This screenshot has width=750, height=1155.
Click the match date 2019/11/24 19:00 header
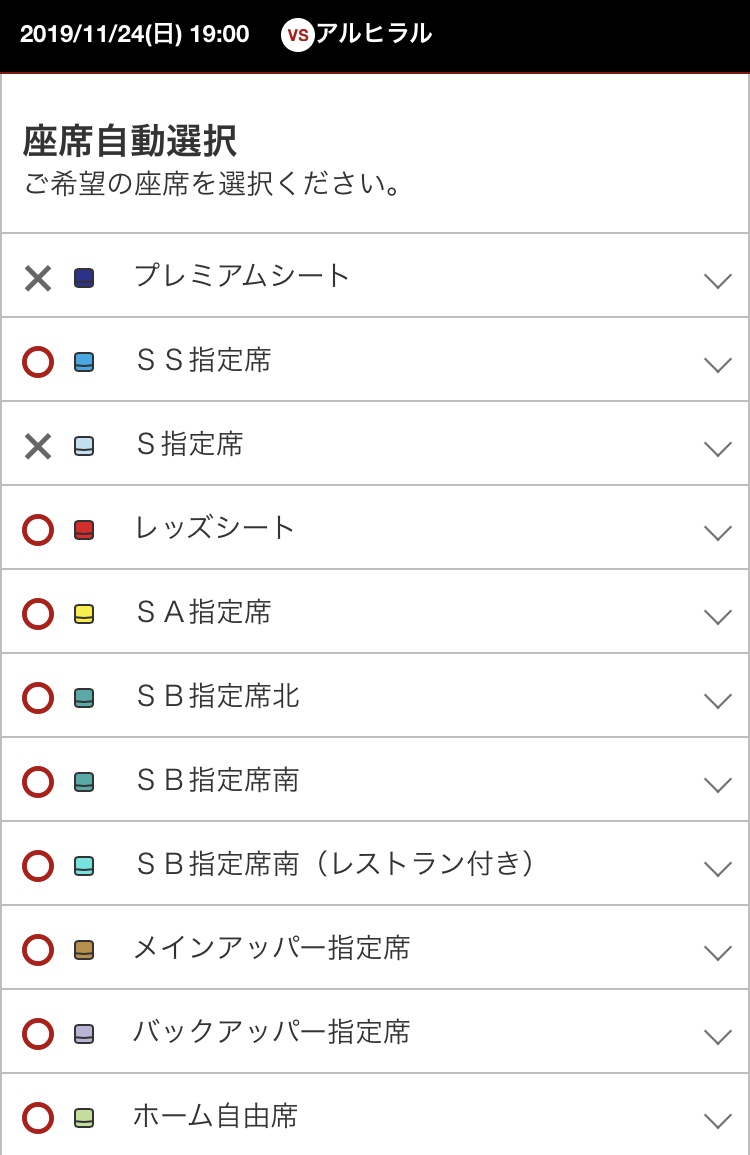134,34
